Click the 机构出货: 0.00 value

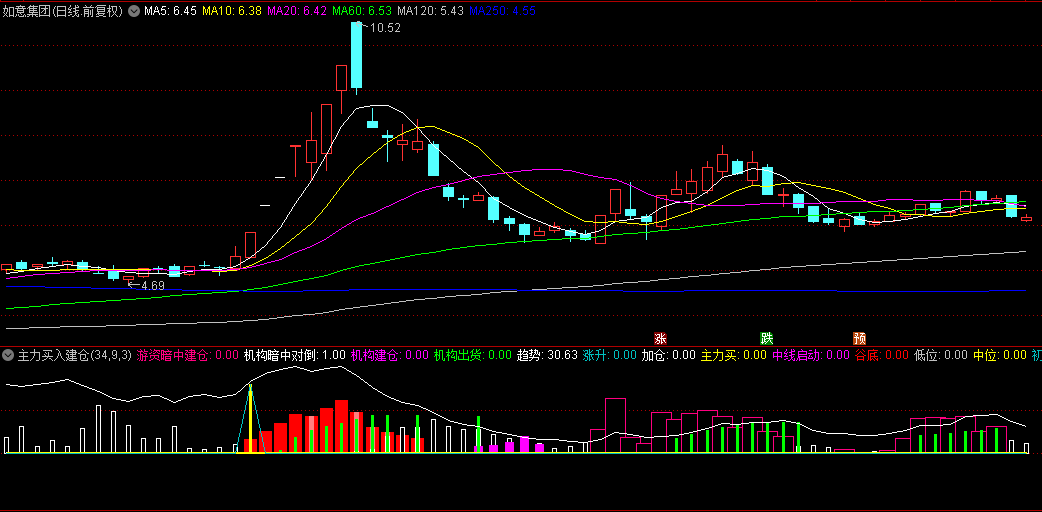tap(472, 355)
